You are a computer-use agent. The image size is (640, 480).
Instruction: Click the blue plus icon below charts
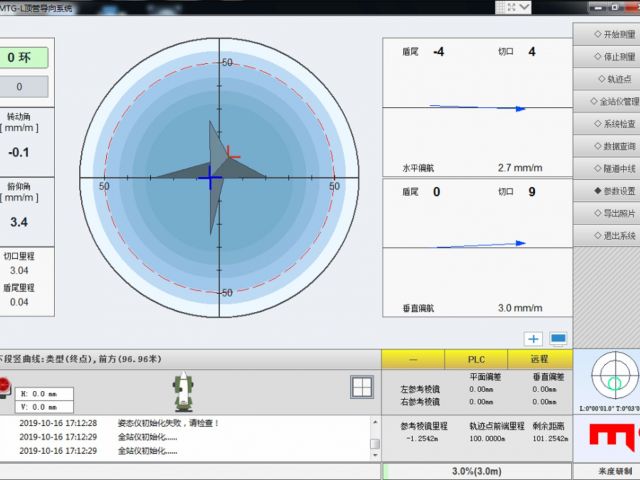pos(533,339)
